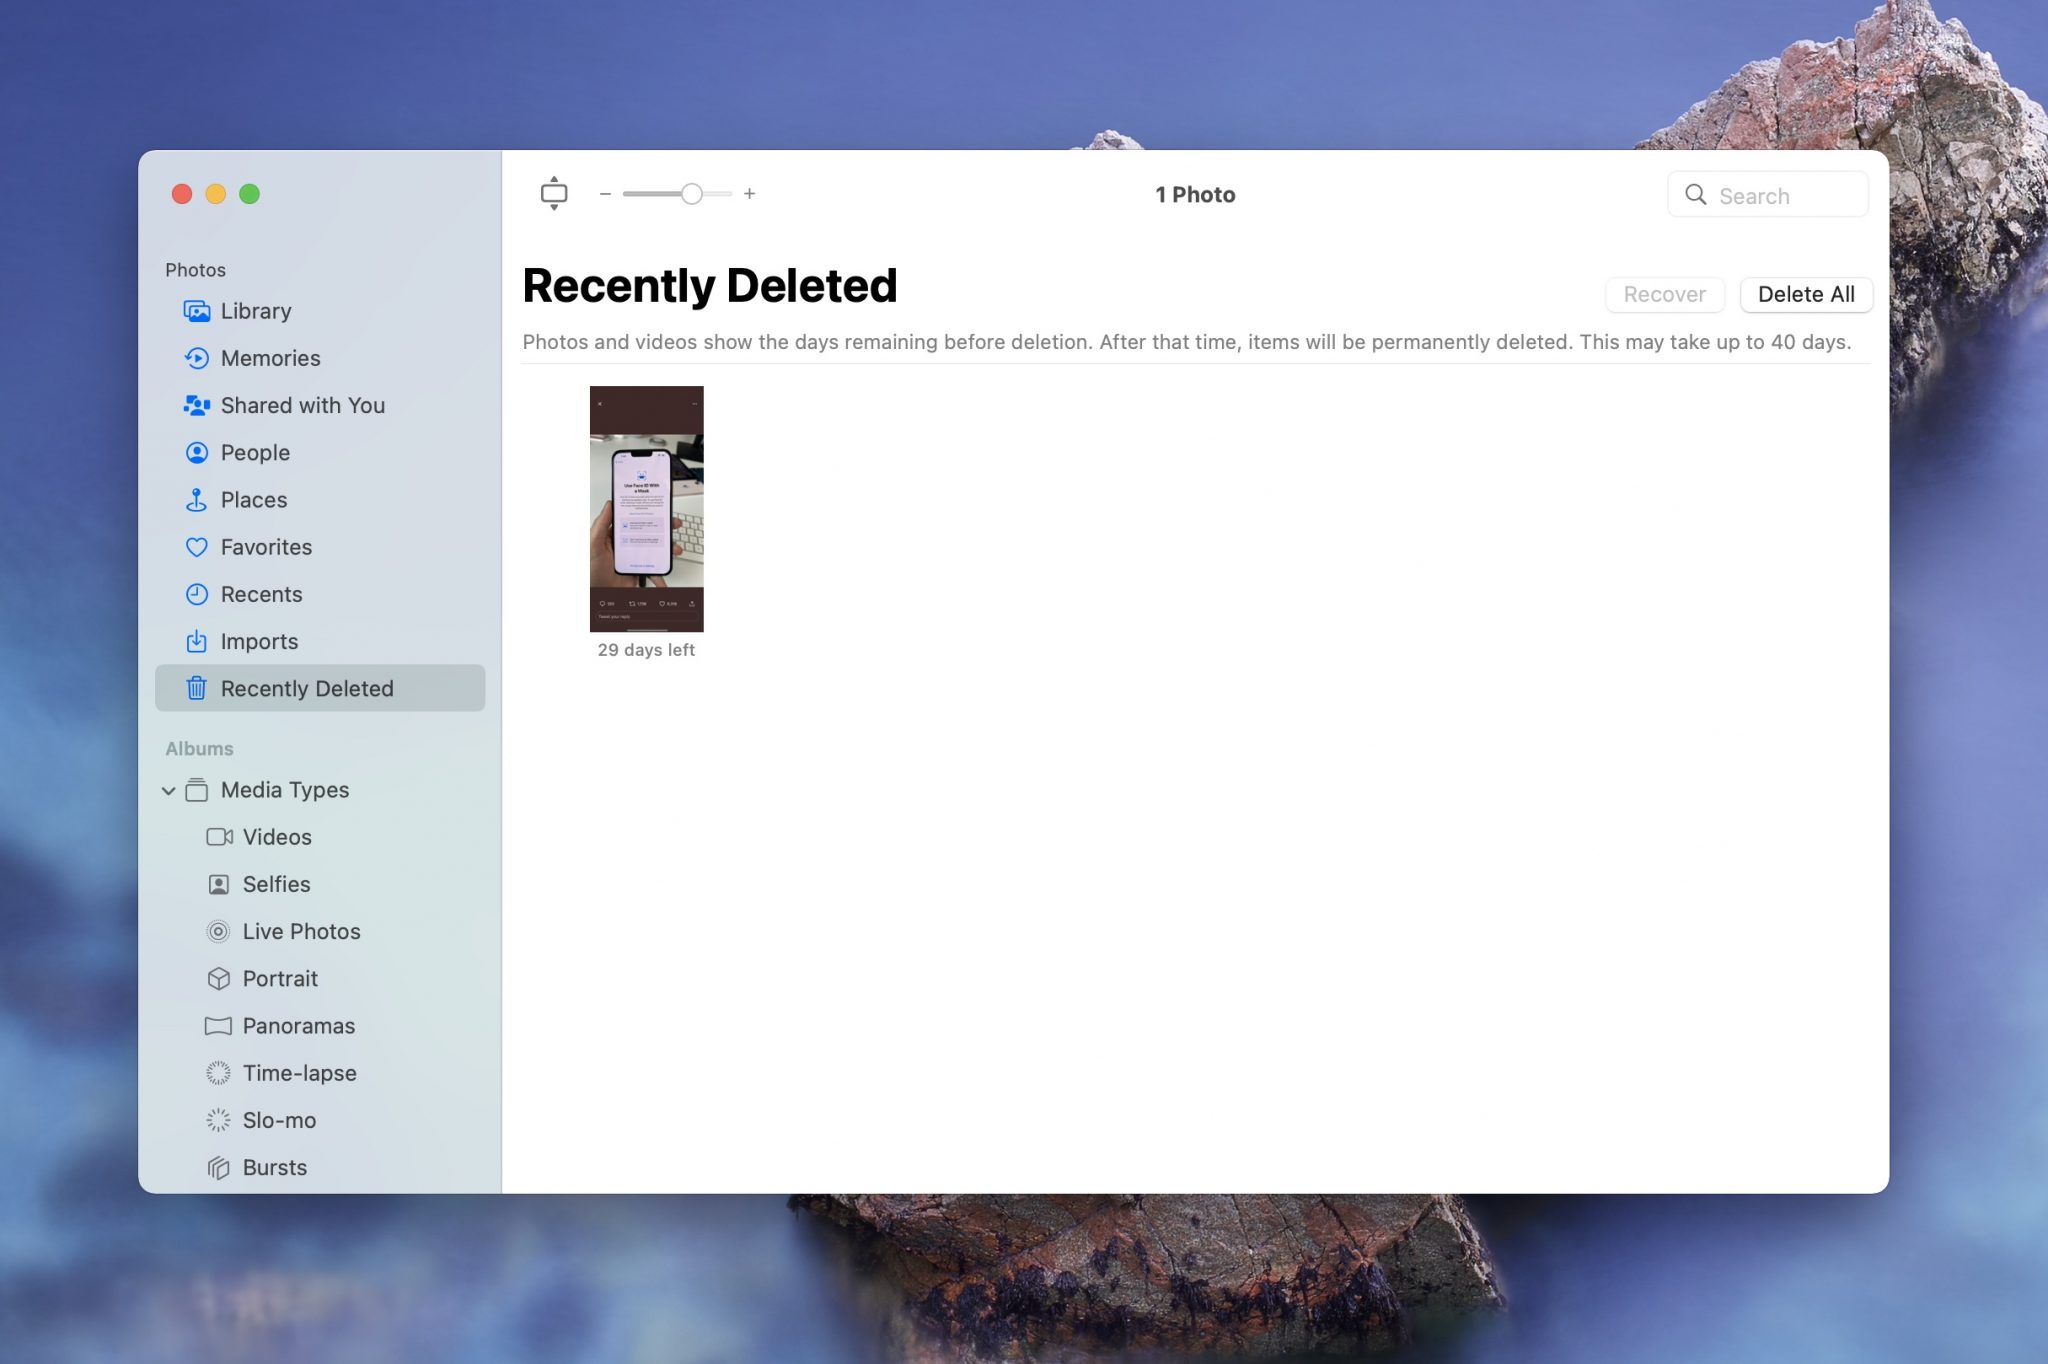Click the Imports download icon
This screenshot has height=1364, width=2048.
coord(197,641)
